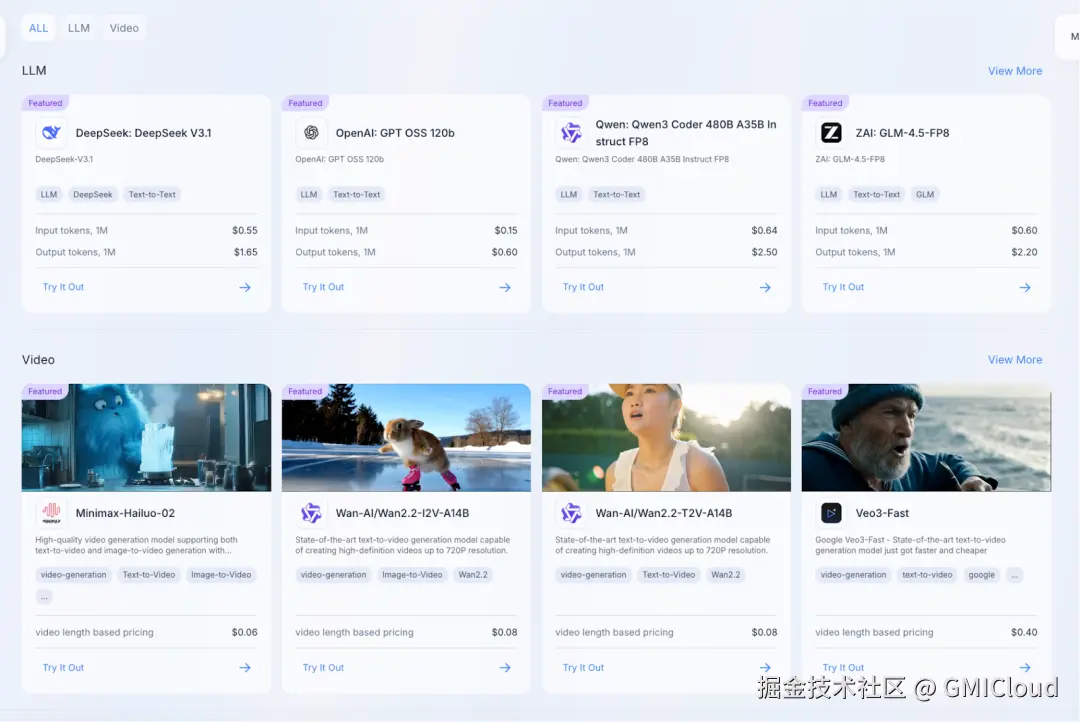The width and height of the screenshot is (1080, 722).
Task: Open the ZAI: GLM-4.5-FP8 title
Action: (x=902, y=133)
